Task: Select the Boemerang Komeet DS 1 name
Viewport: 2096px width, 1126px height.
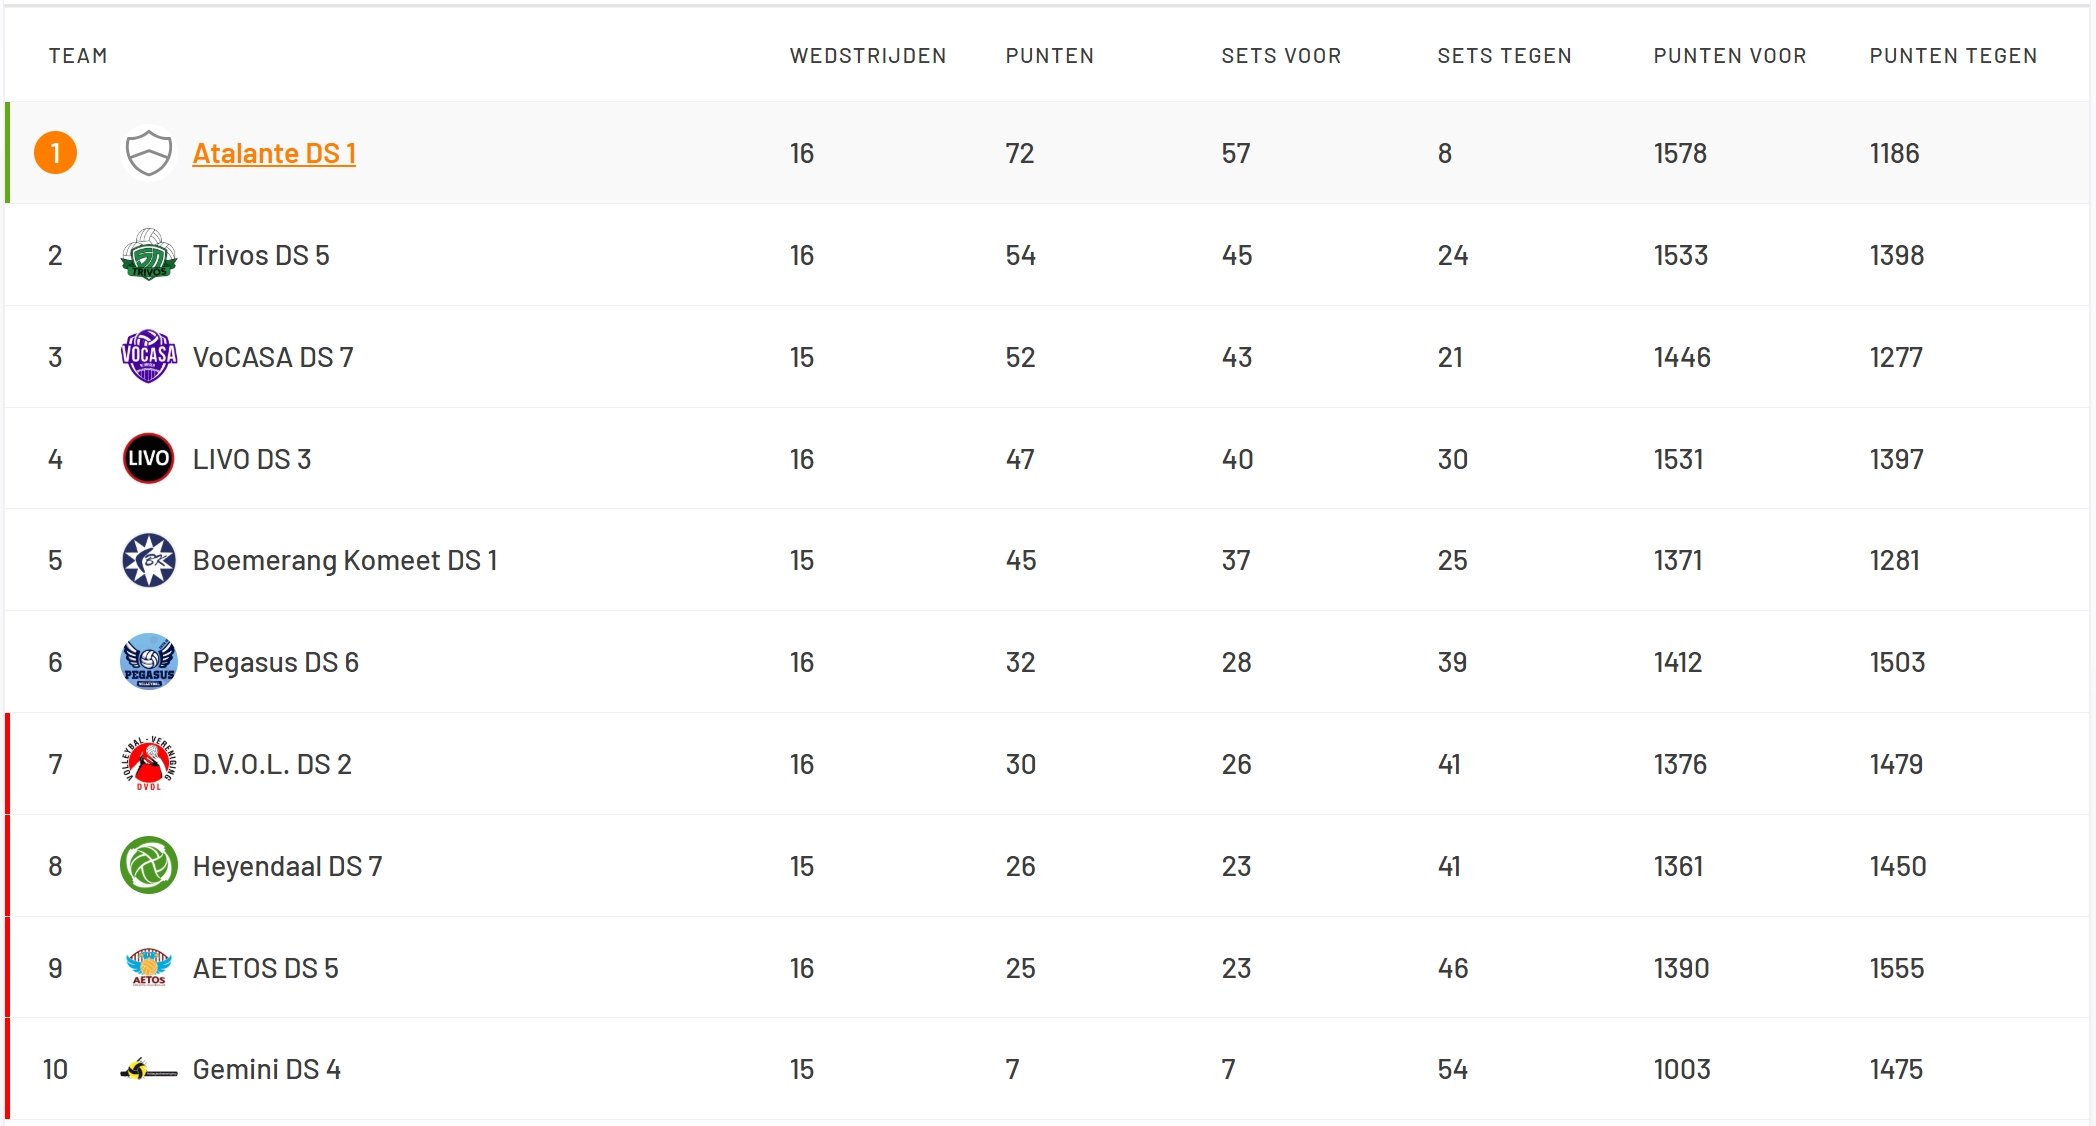Action: (x=345, y=560)
